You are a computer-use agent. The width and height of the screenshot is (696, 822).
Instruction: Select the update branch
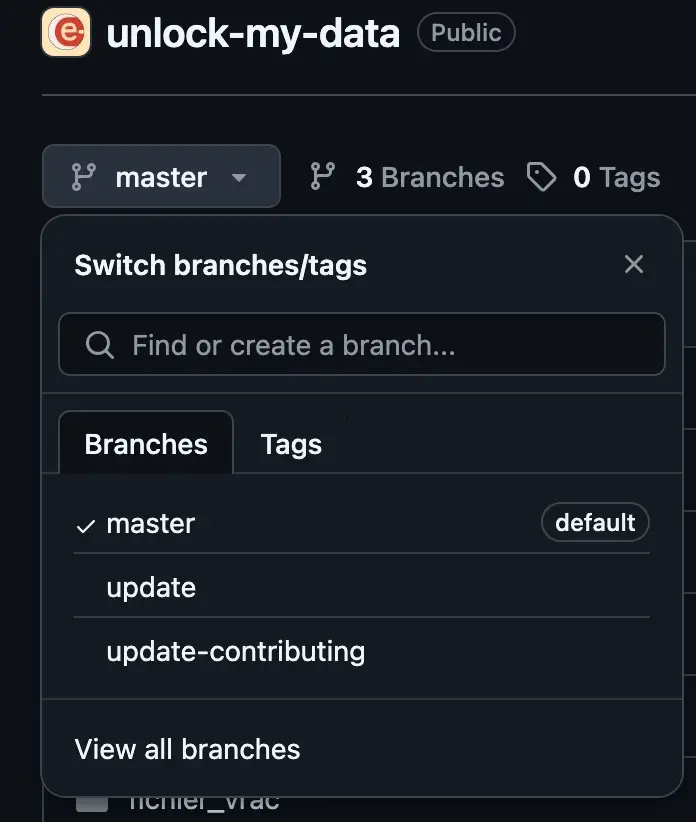click(x=151, y=587)
